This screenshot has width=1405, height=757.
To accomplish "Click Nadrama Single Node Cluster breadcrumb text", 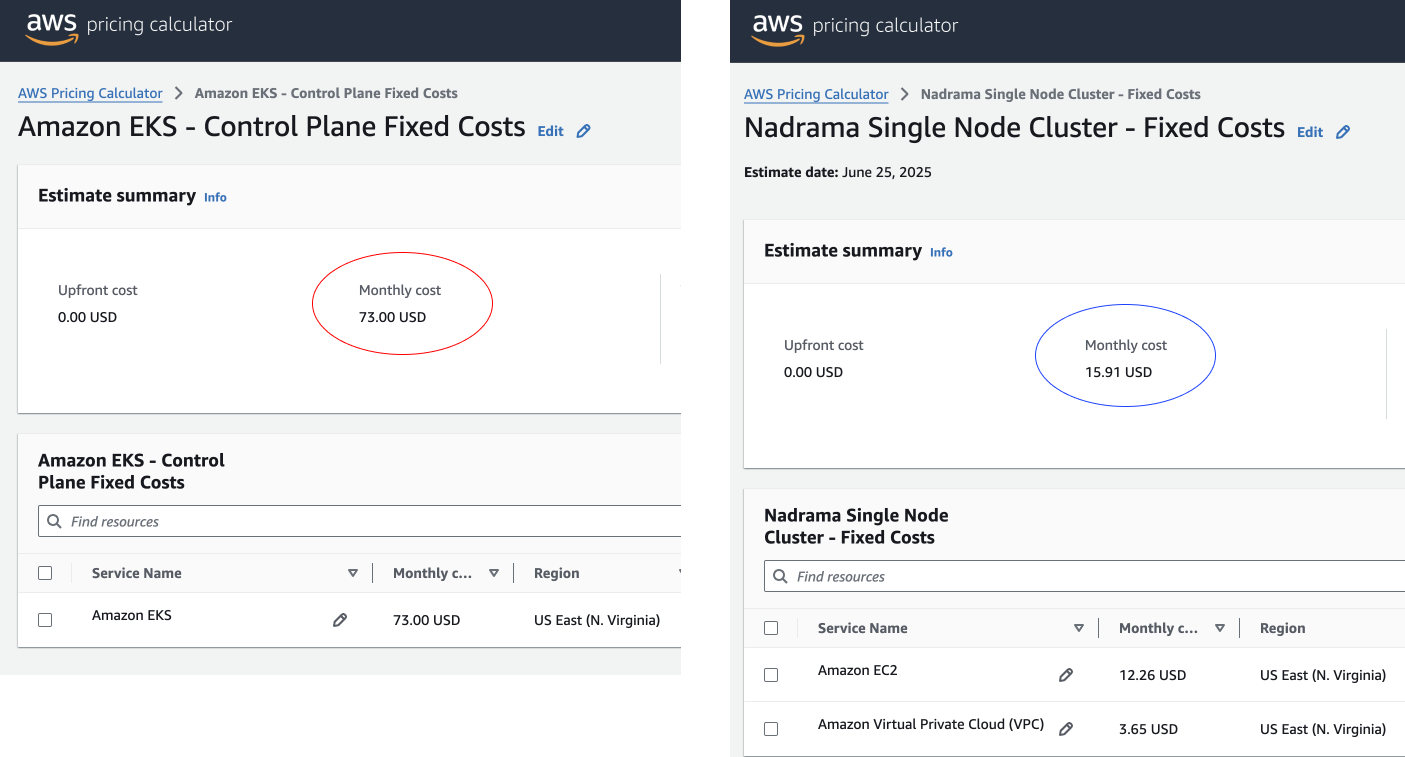I will pyautogui.click(x=1061, y=94).
